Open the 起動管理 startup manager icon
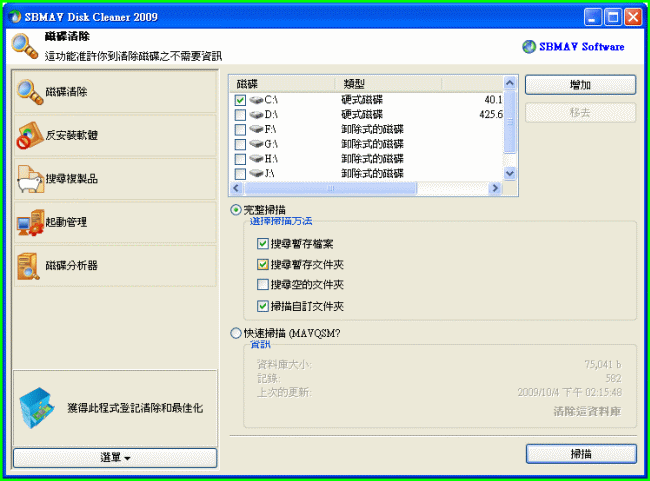 29,222
